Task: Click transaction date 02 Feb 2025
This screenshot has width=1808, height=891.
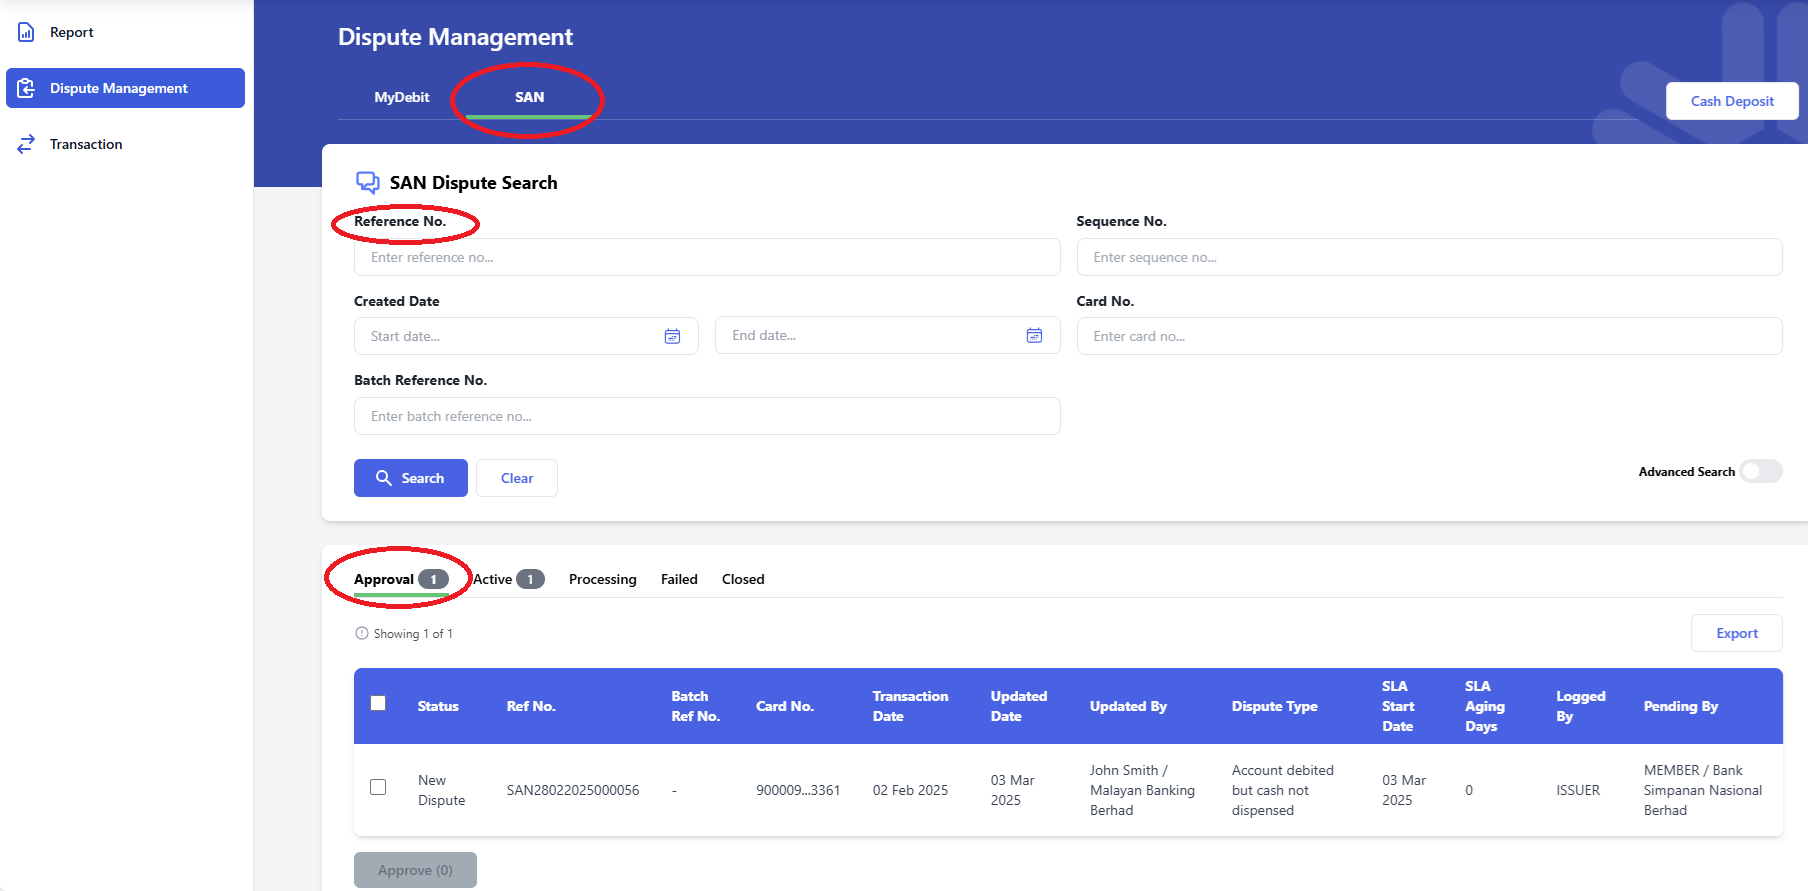Action: pos(910,790)
